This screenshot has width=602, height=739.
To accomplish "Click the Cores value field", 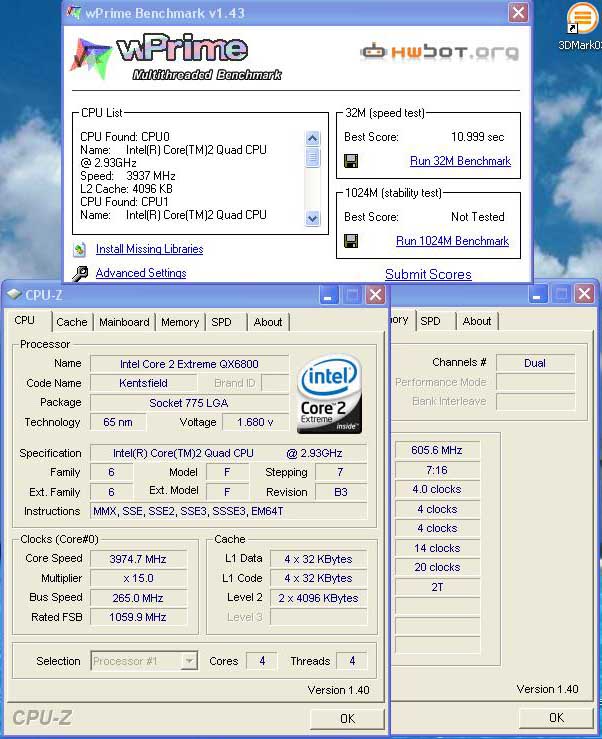I will pos(262,661).
